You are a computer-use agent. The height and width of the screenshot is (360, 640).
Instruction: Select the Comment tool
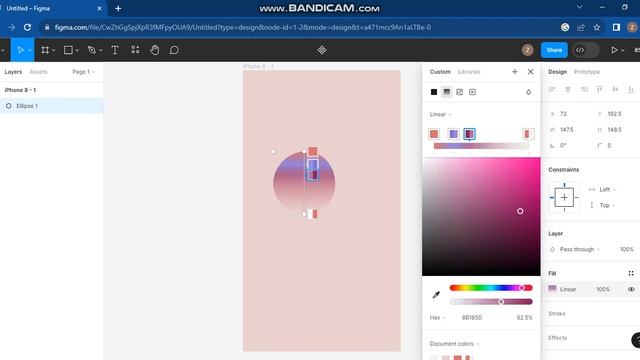[x=174, y=50]
